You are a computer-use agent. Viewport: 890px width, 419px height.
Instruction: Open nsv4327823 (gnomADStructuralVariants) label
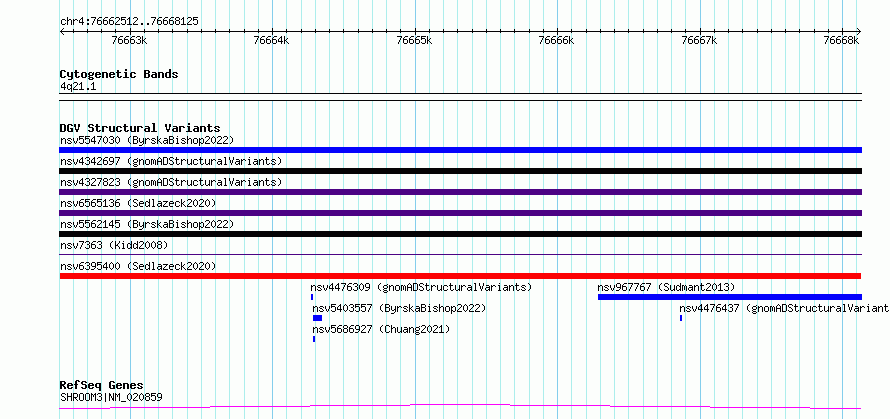click(171, 182)
